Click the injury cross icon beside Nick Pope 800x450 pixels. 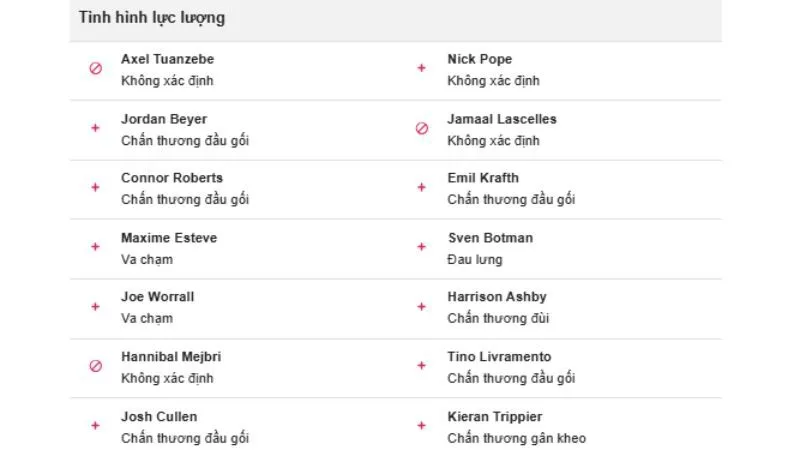tap(421, 69)
